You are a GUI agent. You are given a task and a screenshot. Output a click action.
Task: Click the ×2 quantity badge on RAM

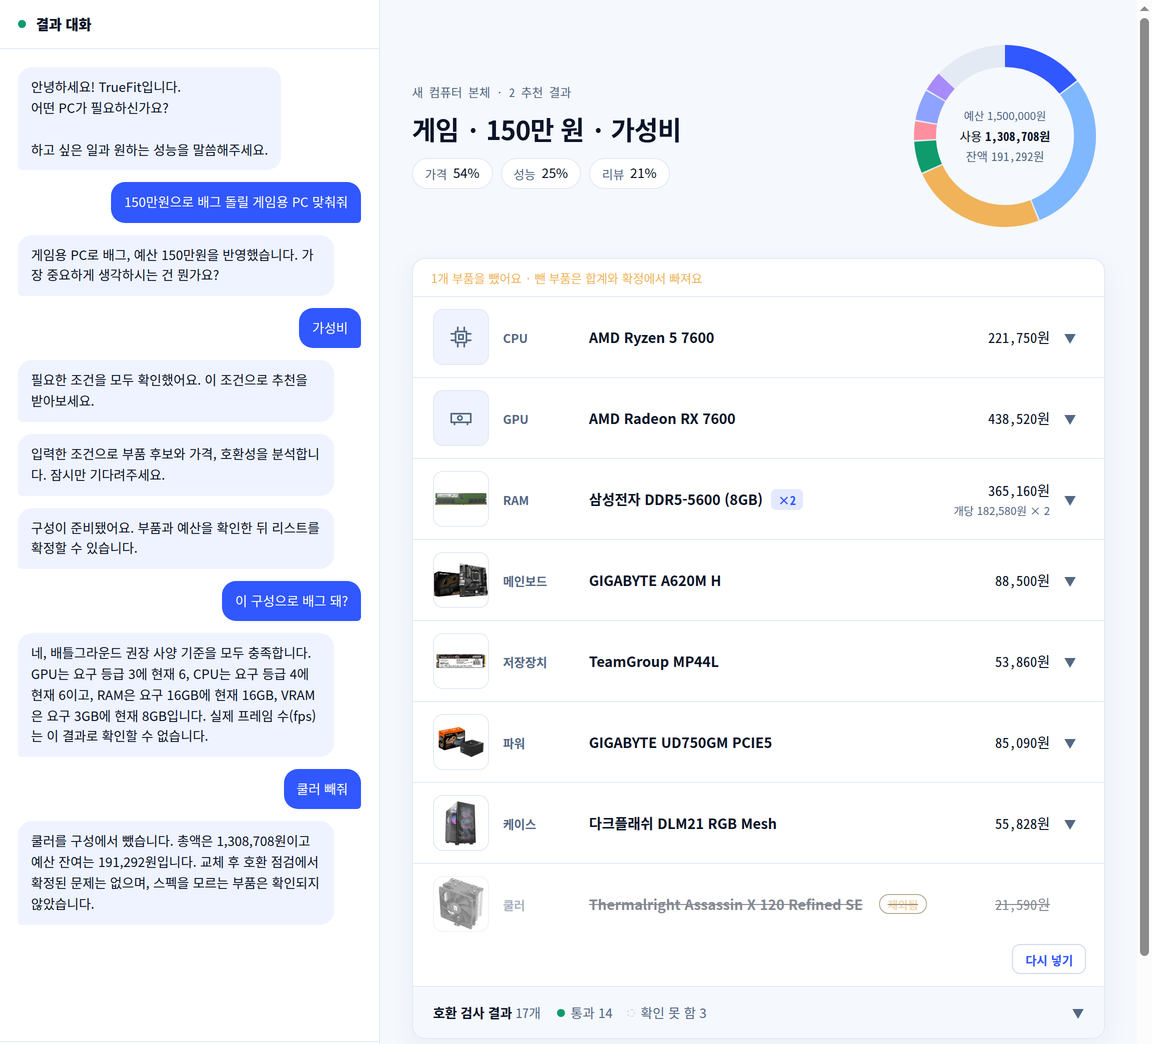pos(787,500)
